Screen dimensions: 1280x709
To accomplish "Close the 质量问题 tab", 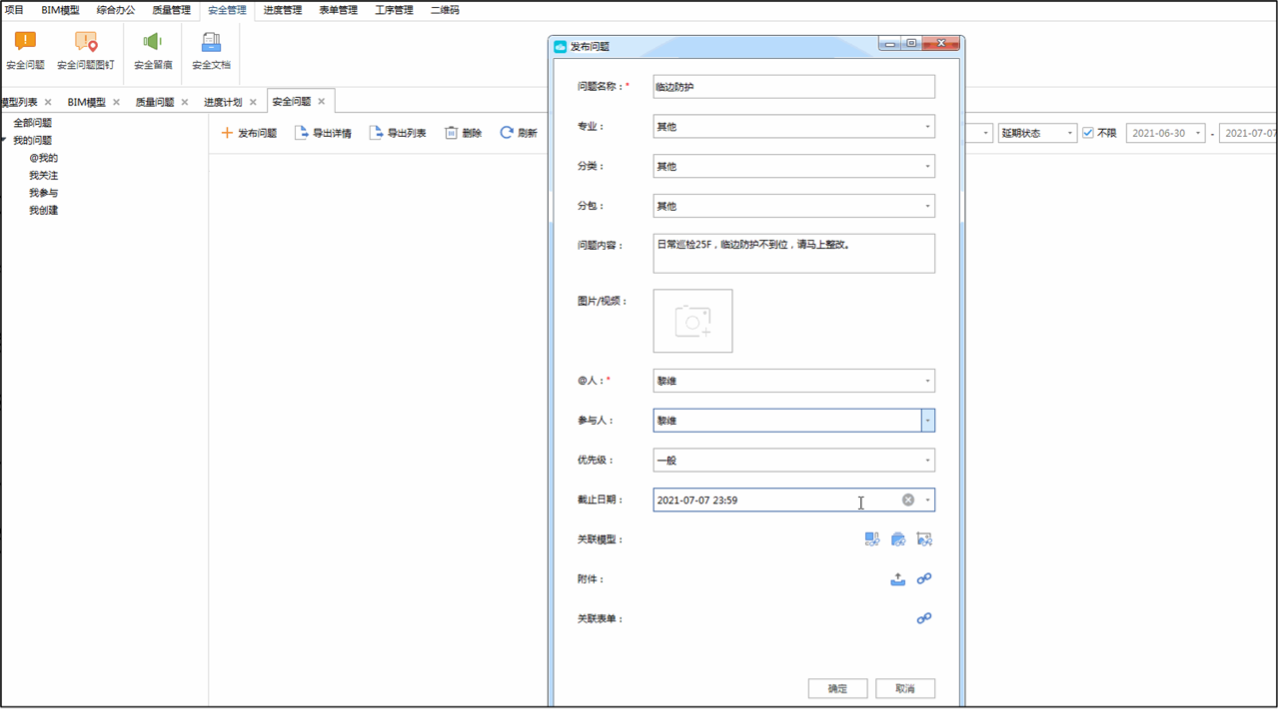I will [184, 102].
